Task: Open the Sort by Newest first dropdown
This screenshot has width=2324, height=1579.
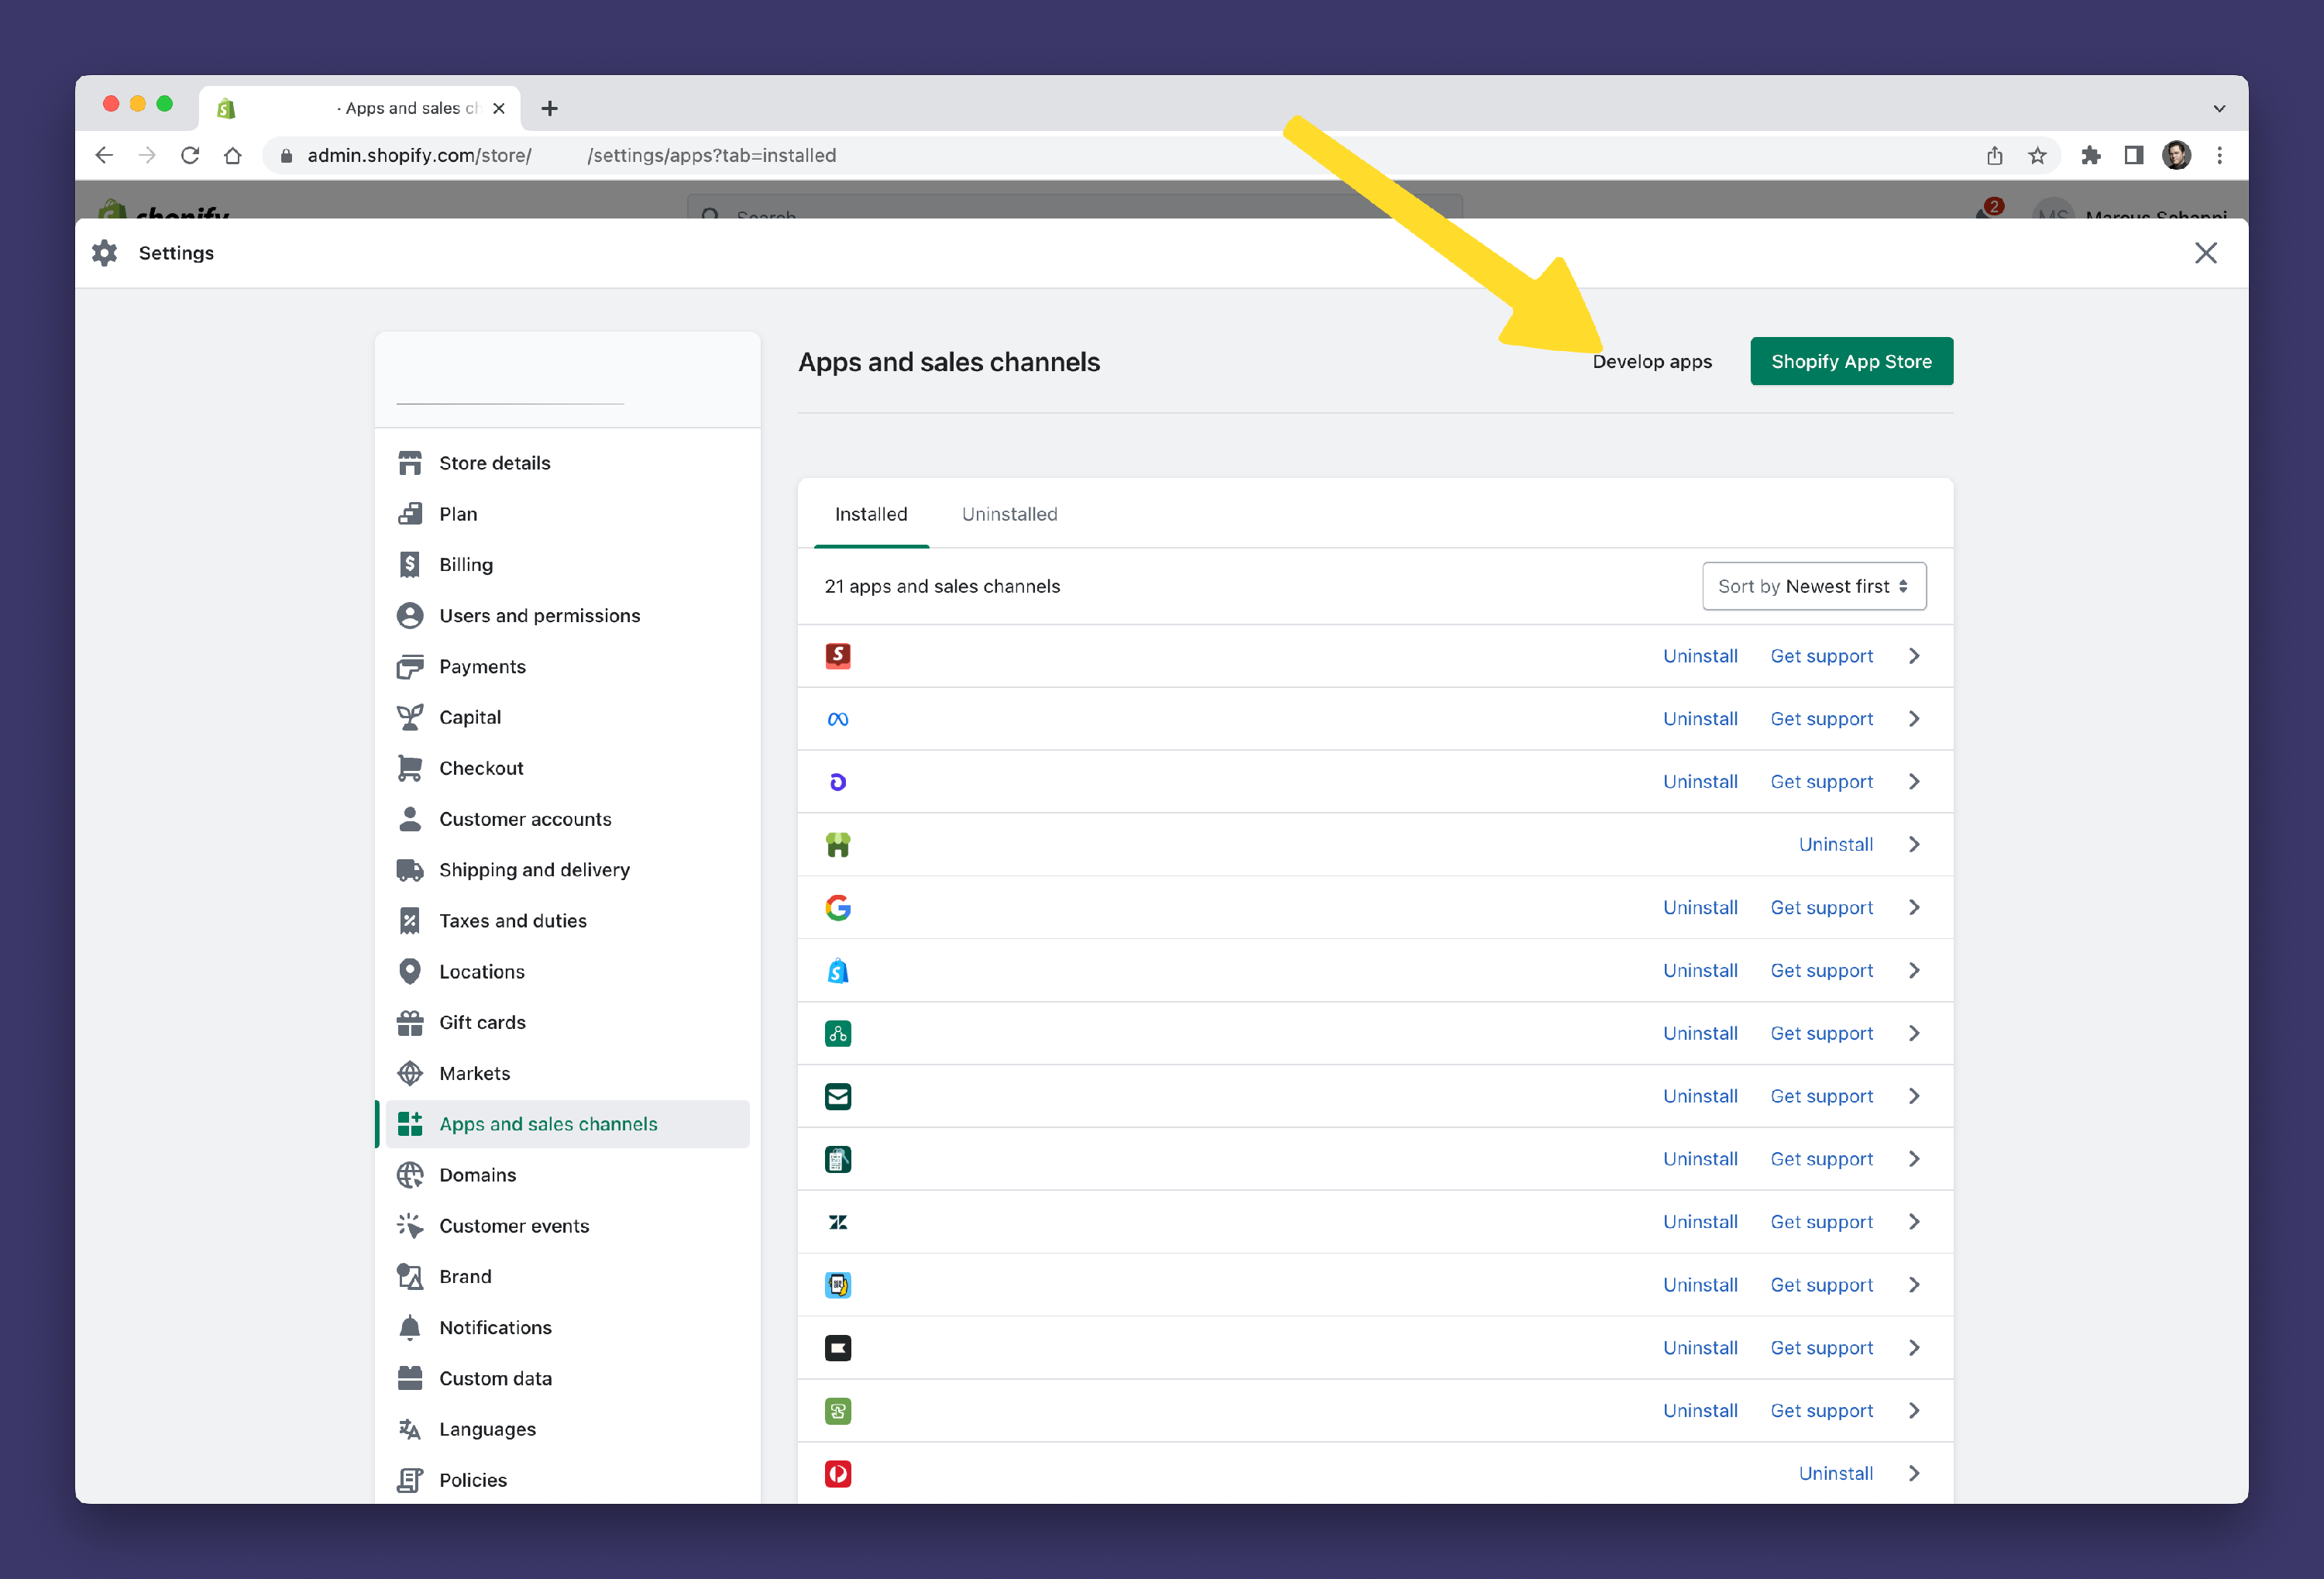Action: [x=1813, y=586]
